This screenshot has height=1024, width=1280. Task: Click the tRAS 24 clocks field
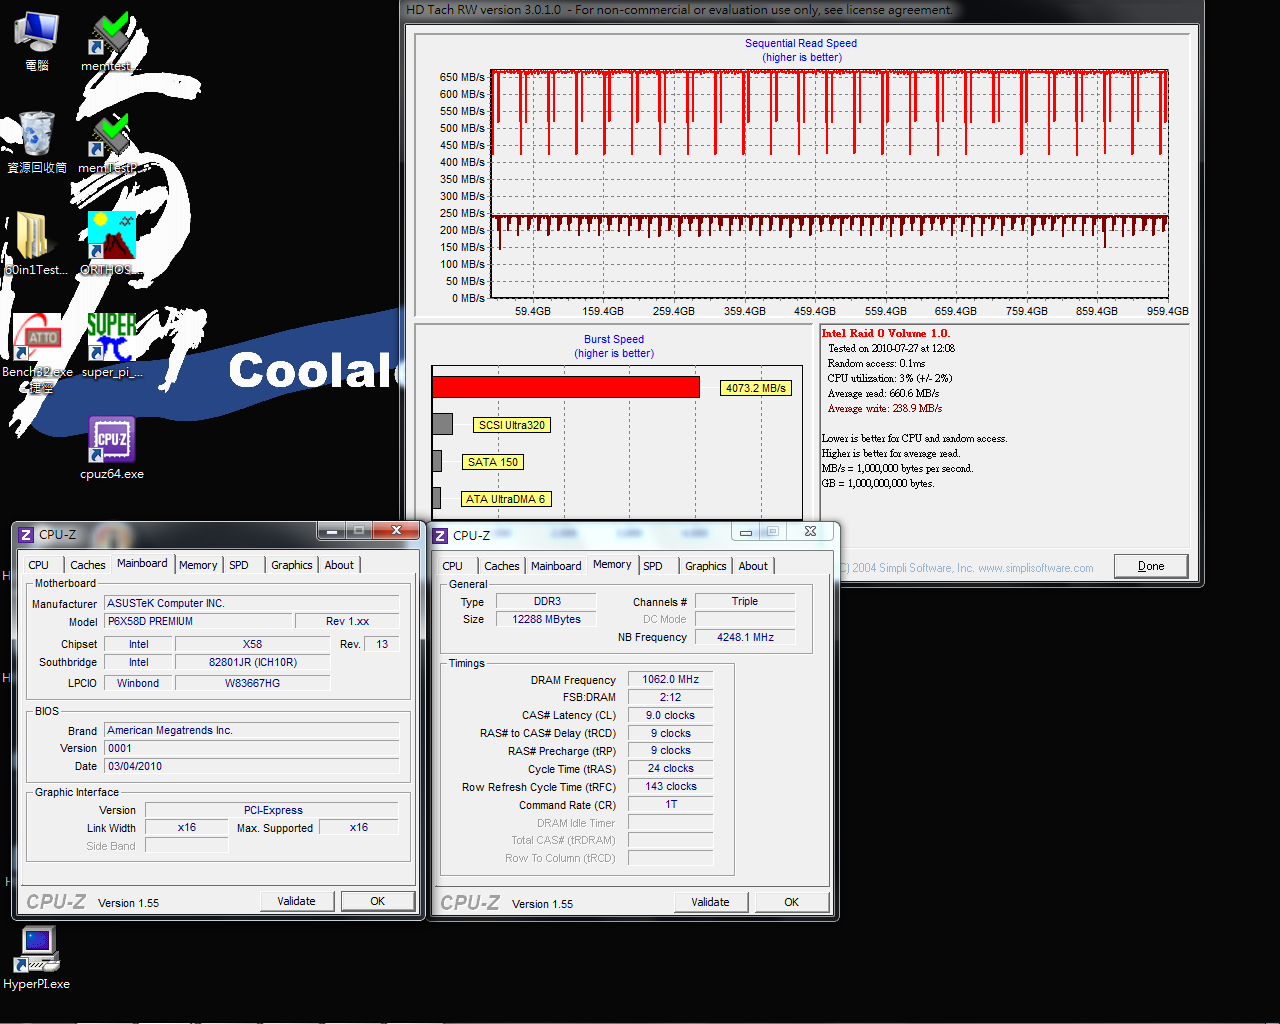pyautogui.click(x=670, y=768)
